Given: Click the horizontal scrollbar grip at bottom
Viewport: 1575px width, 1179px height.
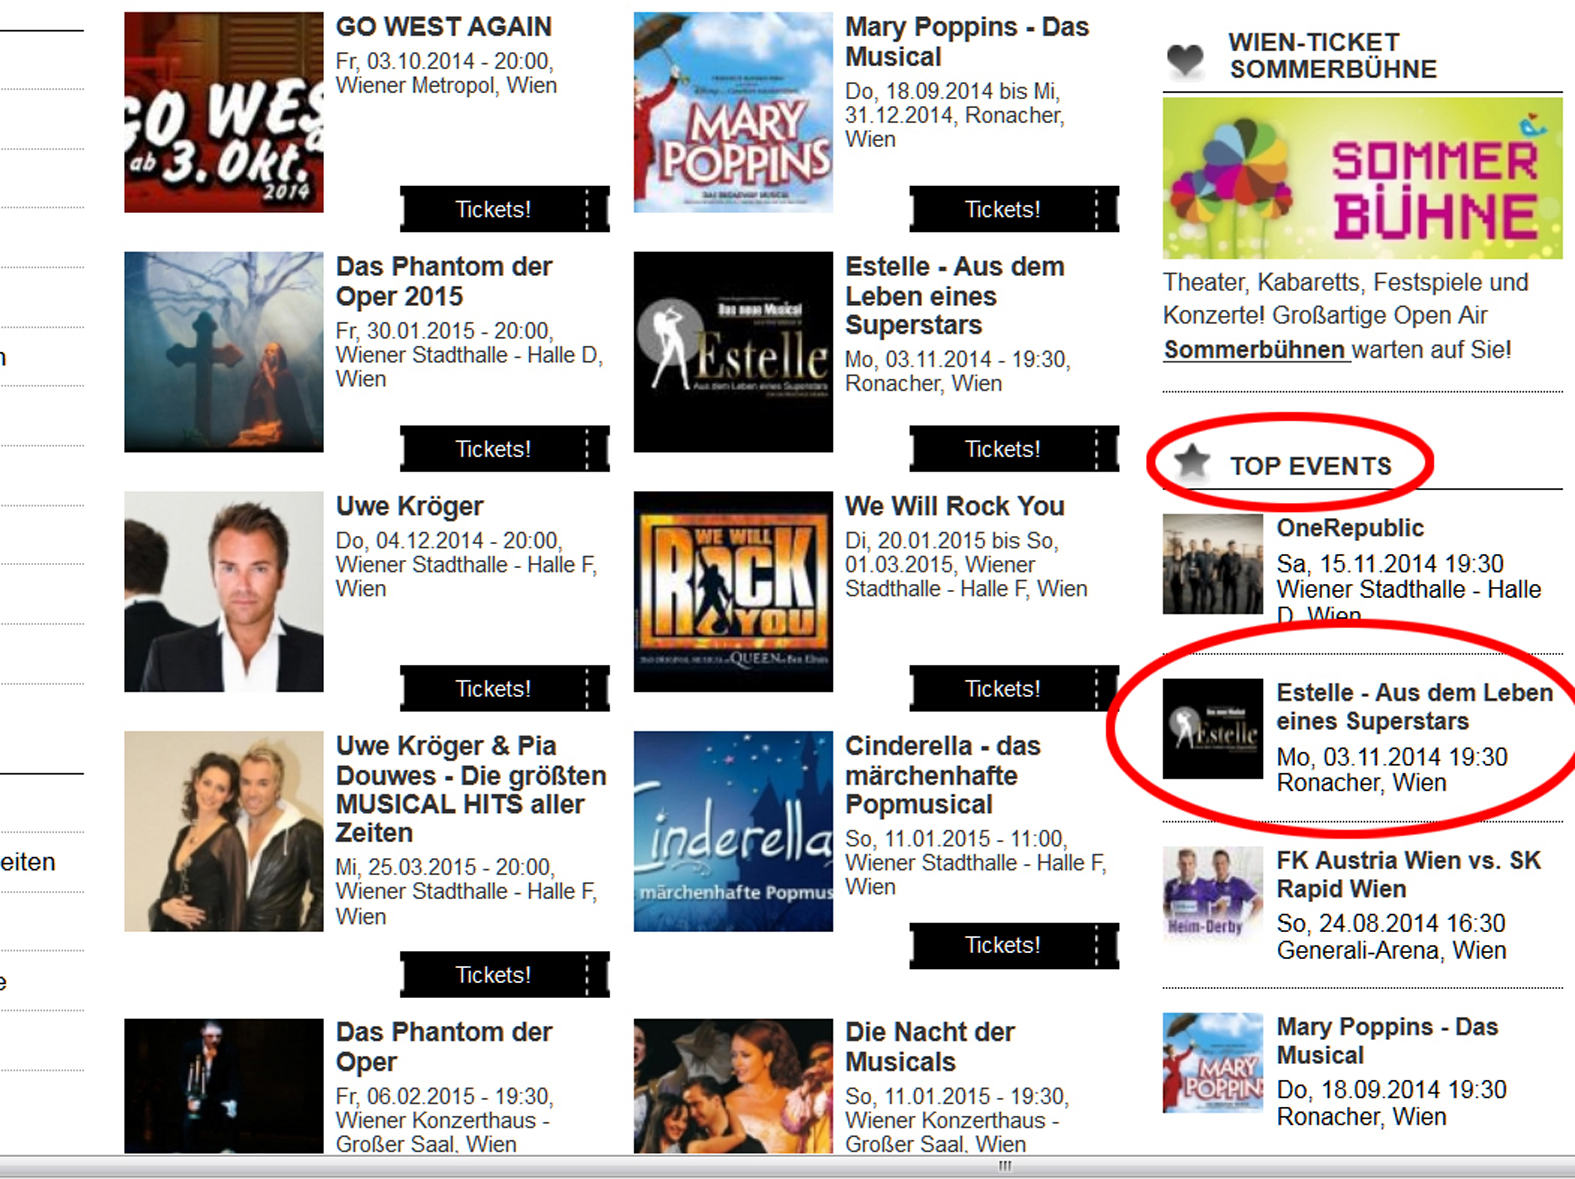Looking at the screenshot, I should (1005, 1166).
